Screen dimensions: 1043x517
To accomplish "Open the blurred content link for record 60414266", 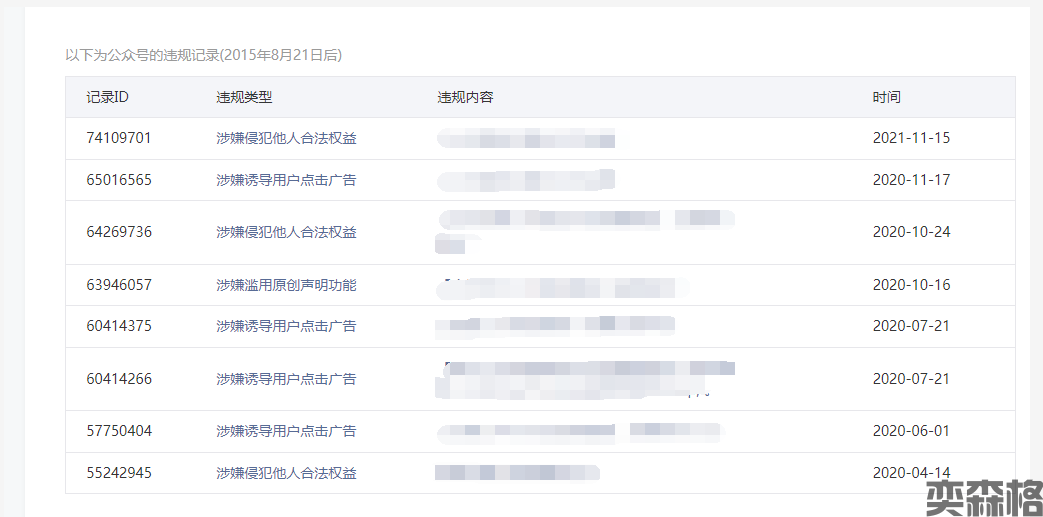I will [x=585, y=379].
